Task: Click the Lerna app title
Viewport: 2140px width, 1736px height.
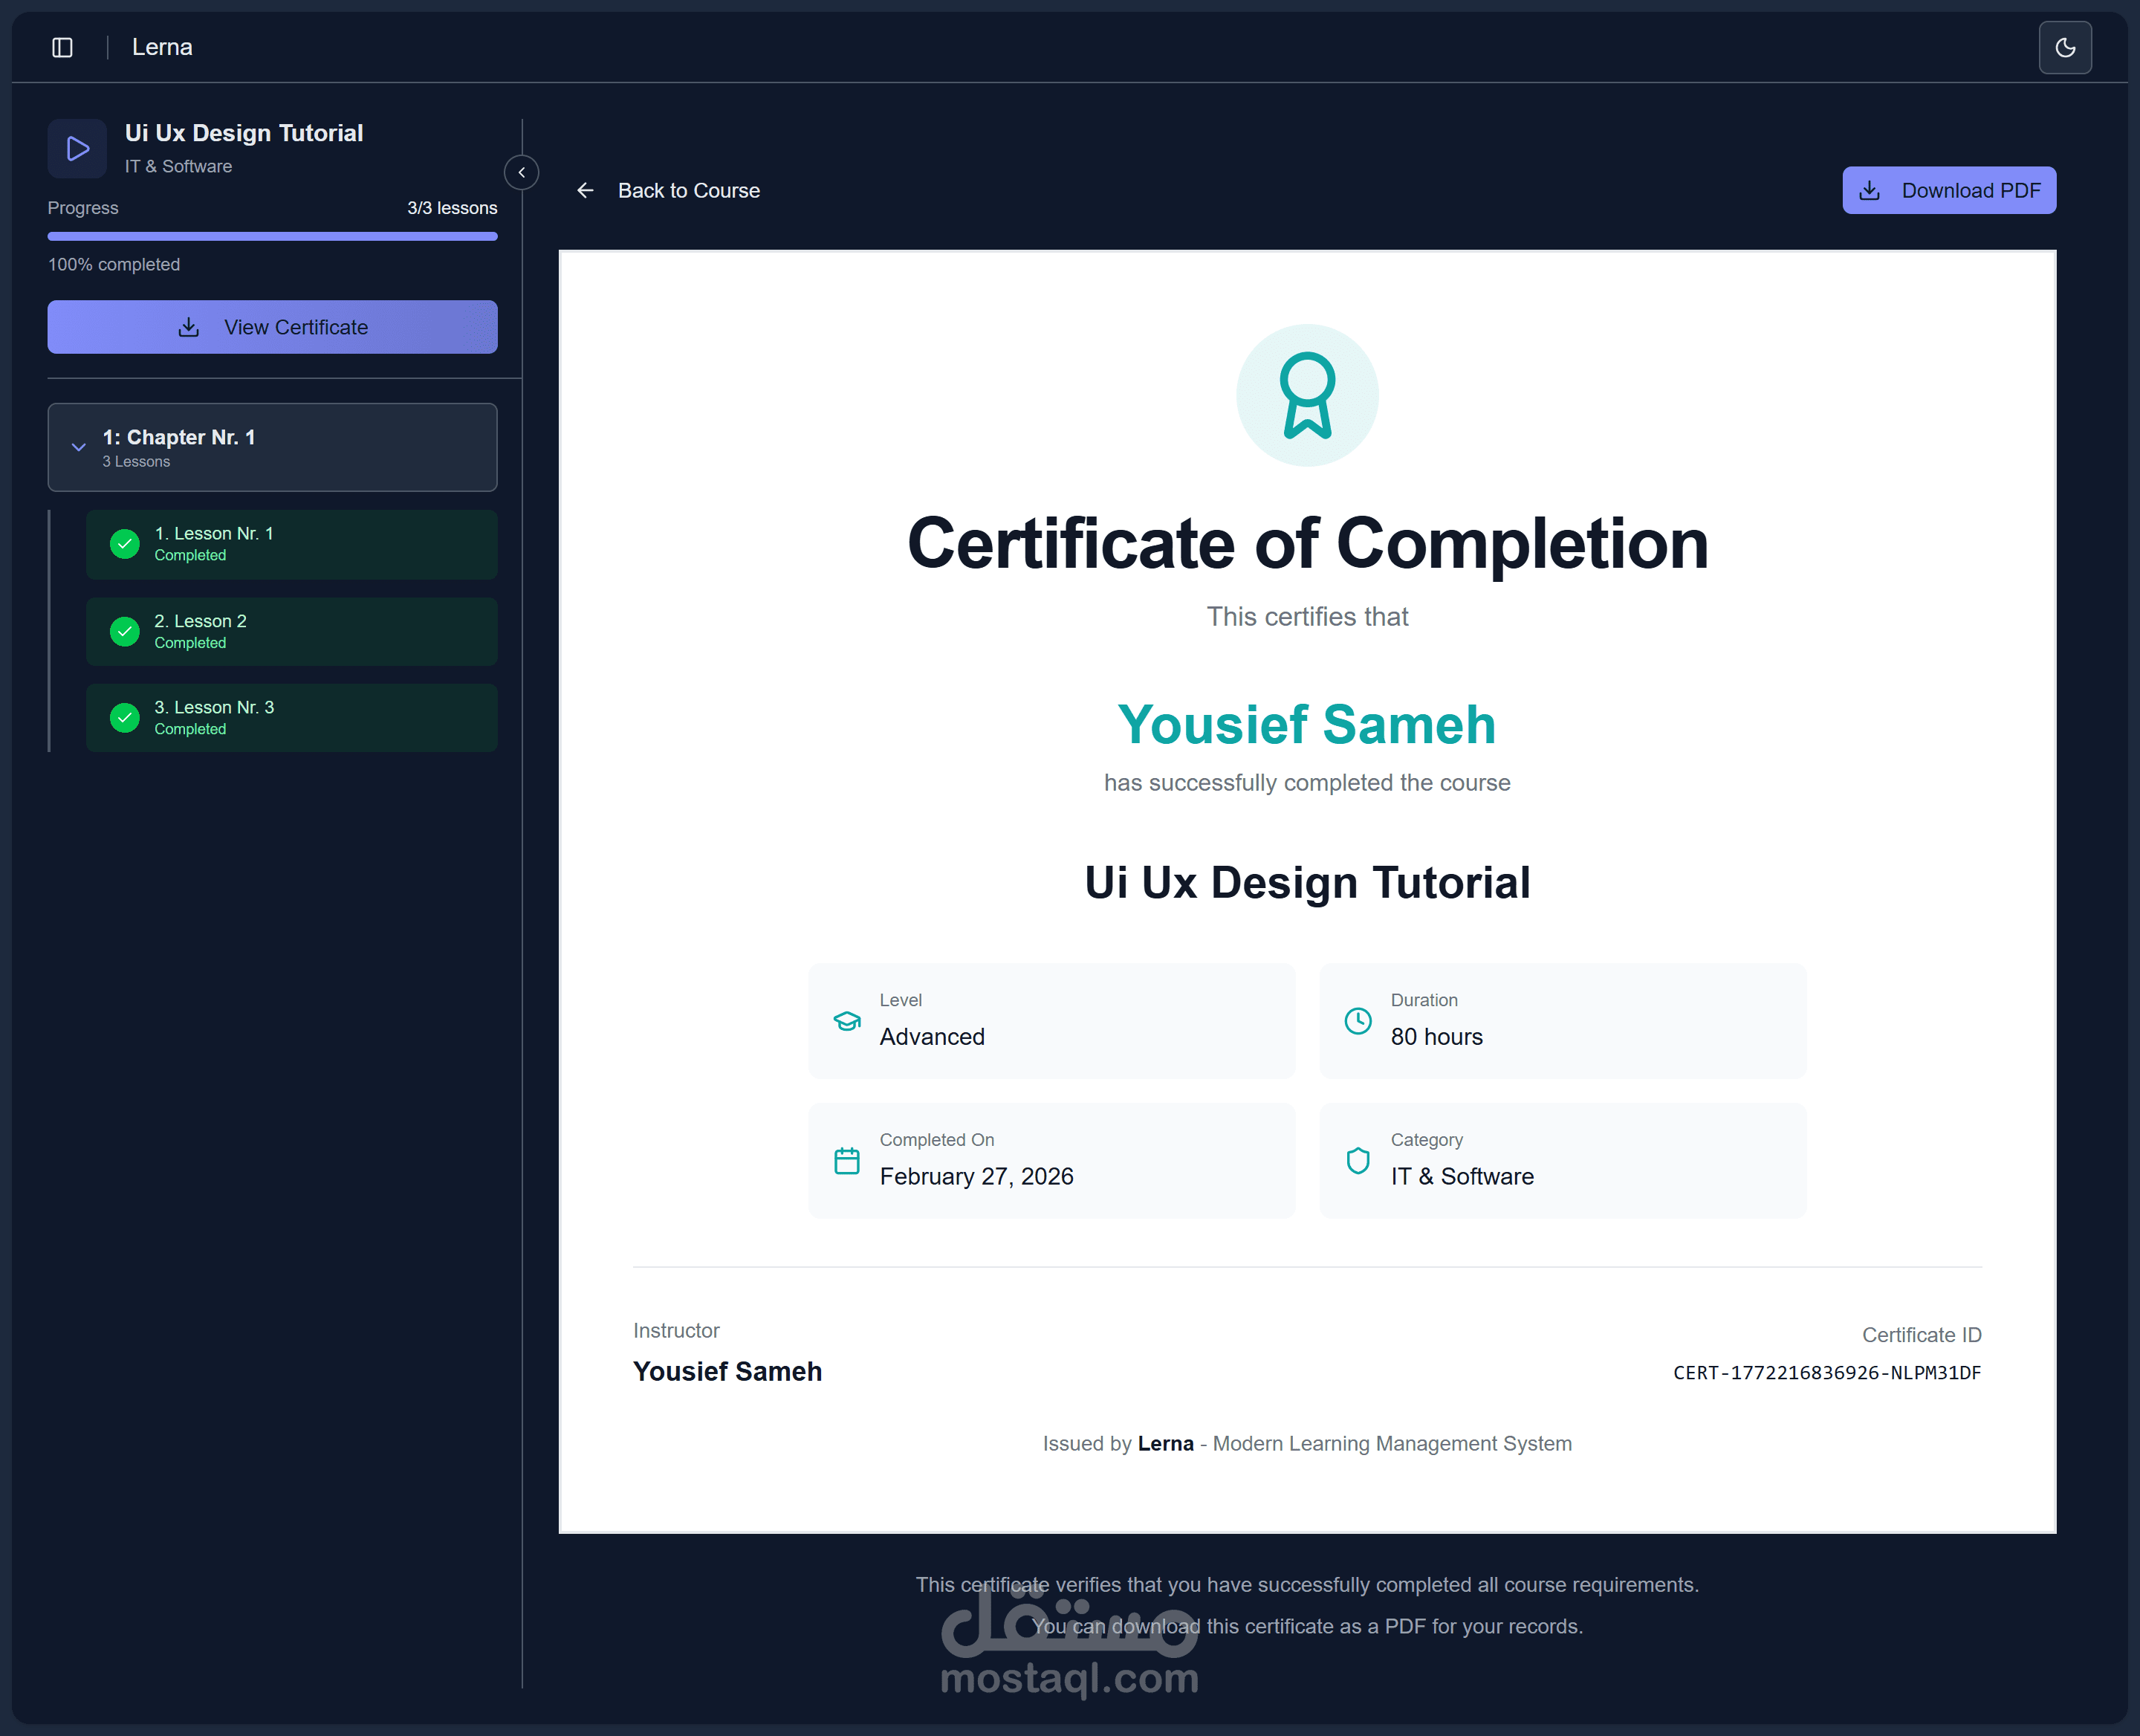Action: pyautogui.click(x=162, y=47)
